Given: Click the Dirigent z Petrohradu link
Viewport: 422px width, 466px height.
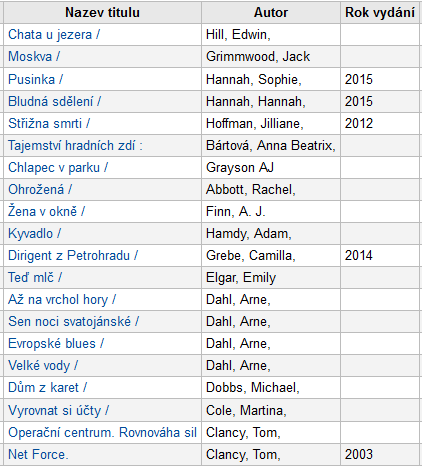Looking at the screenshot, I should coord(73,256).
